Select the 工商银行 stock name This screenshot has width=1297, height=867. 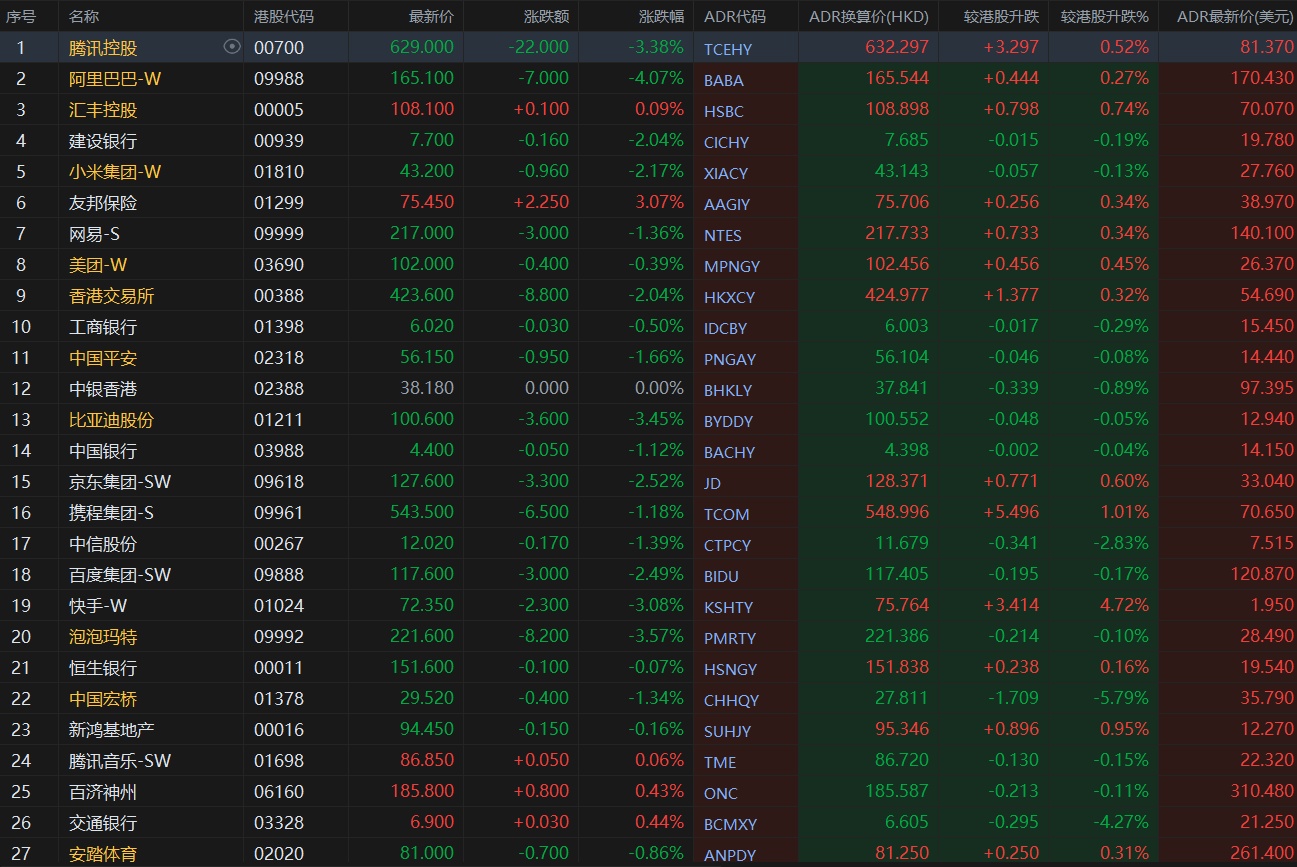103,326
